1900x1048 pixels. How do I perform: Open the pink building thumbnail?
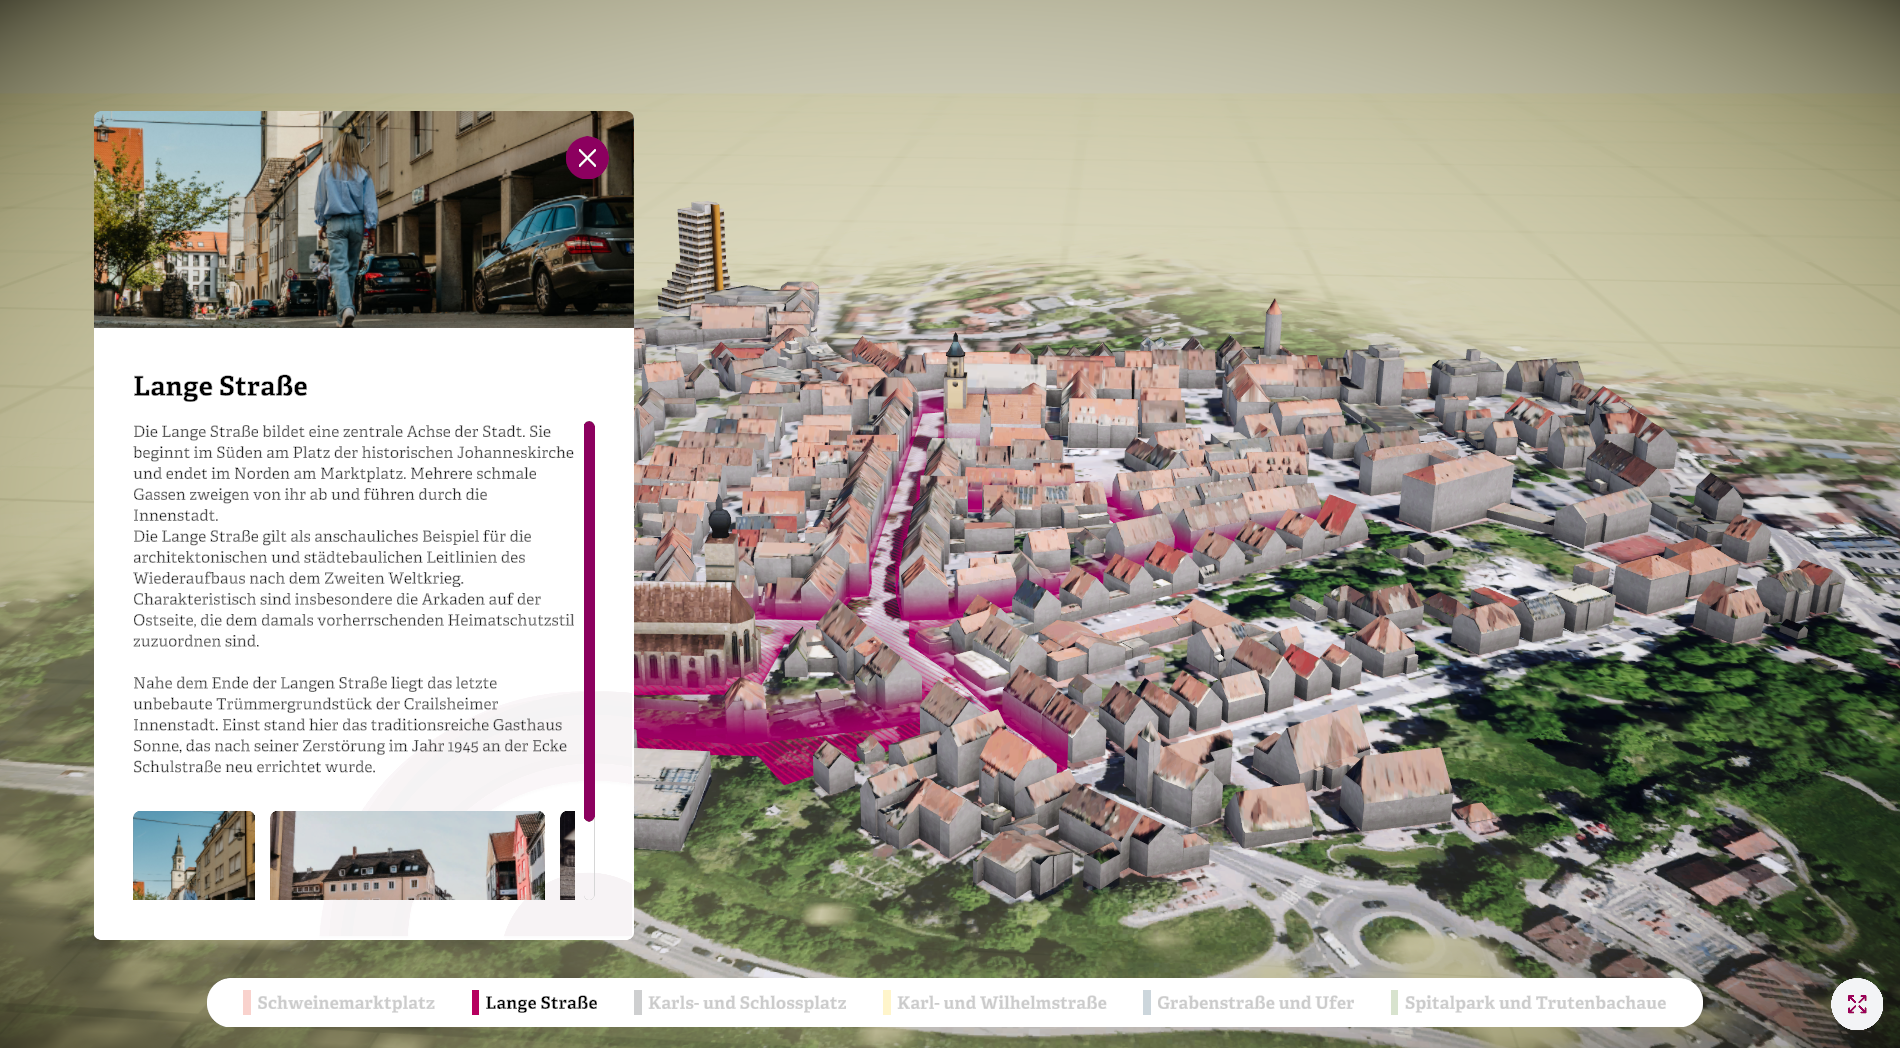click(407, 855)
